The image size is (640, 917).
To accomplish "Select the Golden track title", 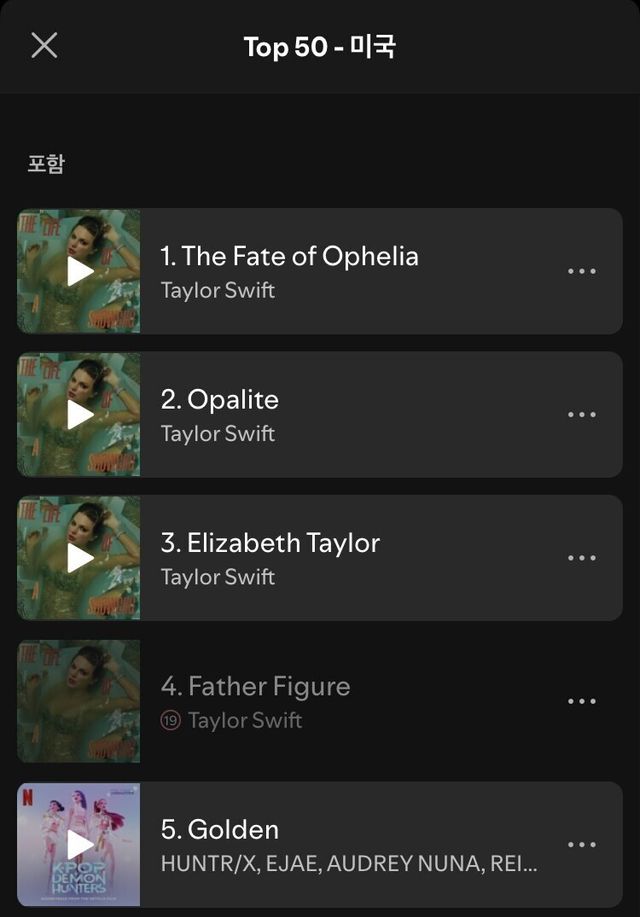I will click(220, 829).
